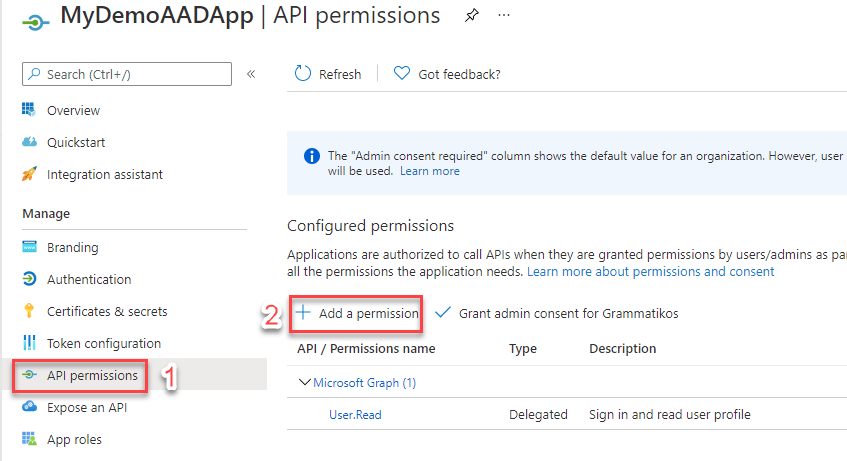Click the Refresh circular arrow icon
The image size is (847, 461).
[302, 74]
